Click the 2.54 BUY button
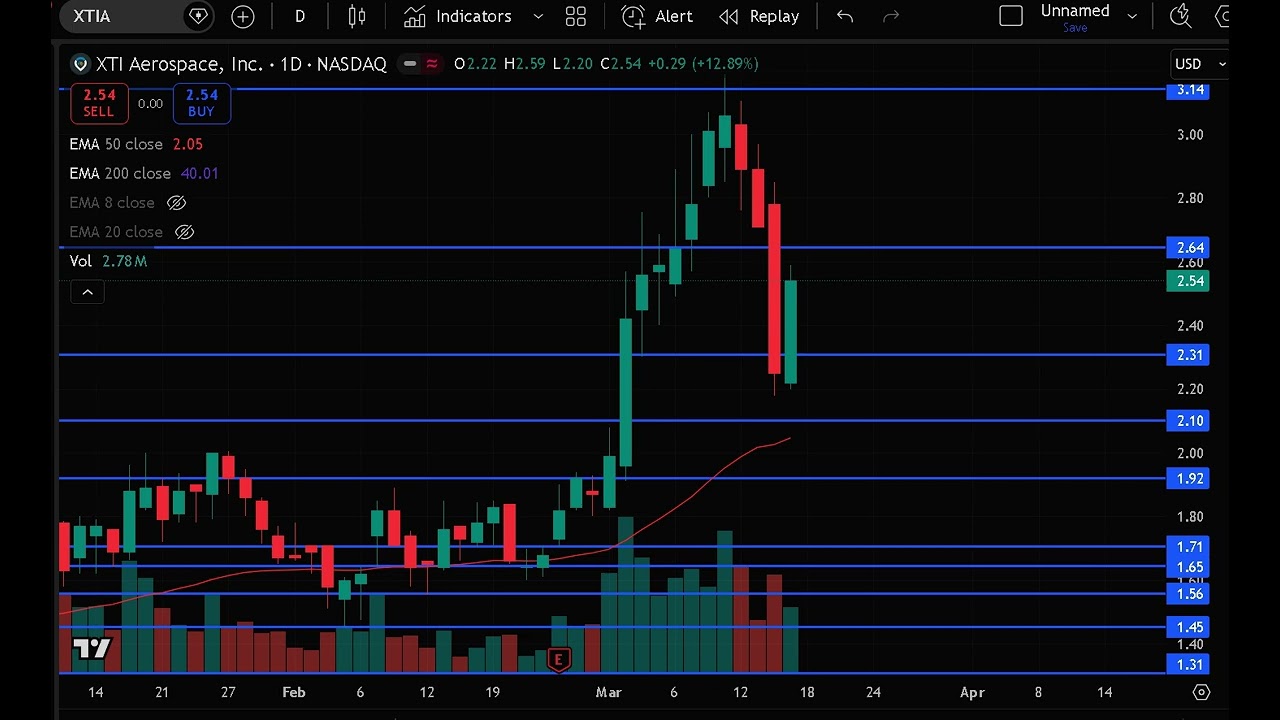Viewport: 1280px width, 720px height. click(201, 103)
